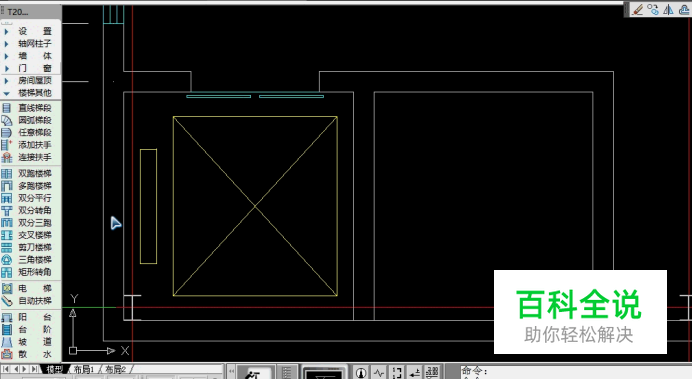Open the 电梯 elevator tool
This screenshot has width=692, height=379.
pos(27,289)
